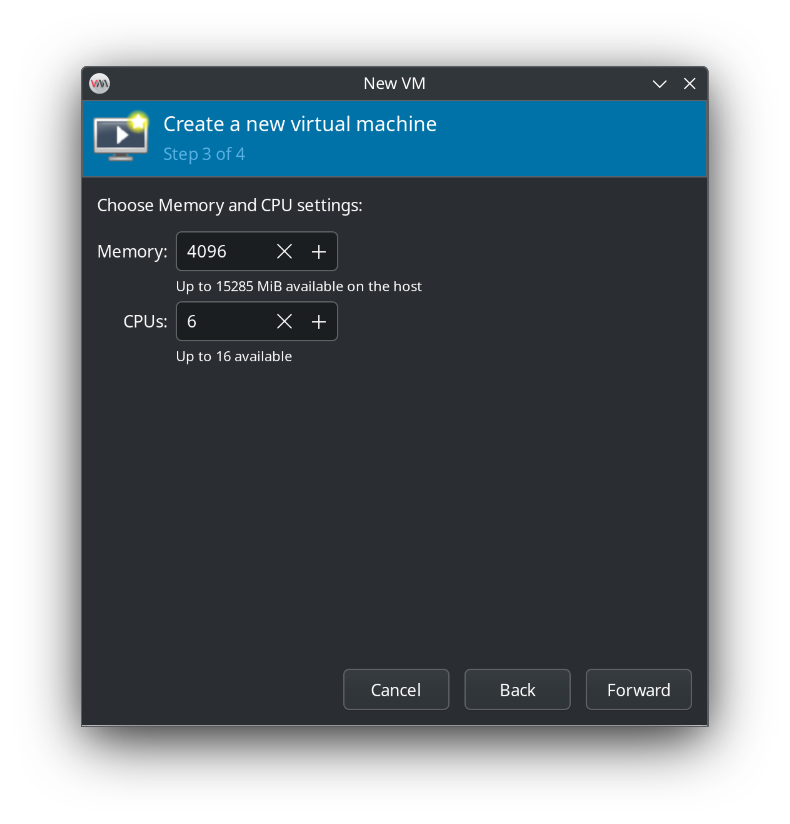Image resolution: width=790 pixels, height=824 pixels.
Task: Click the new virtual machine monitor icon
Action: 120,137
